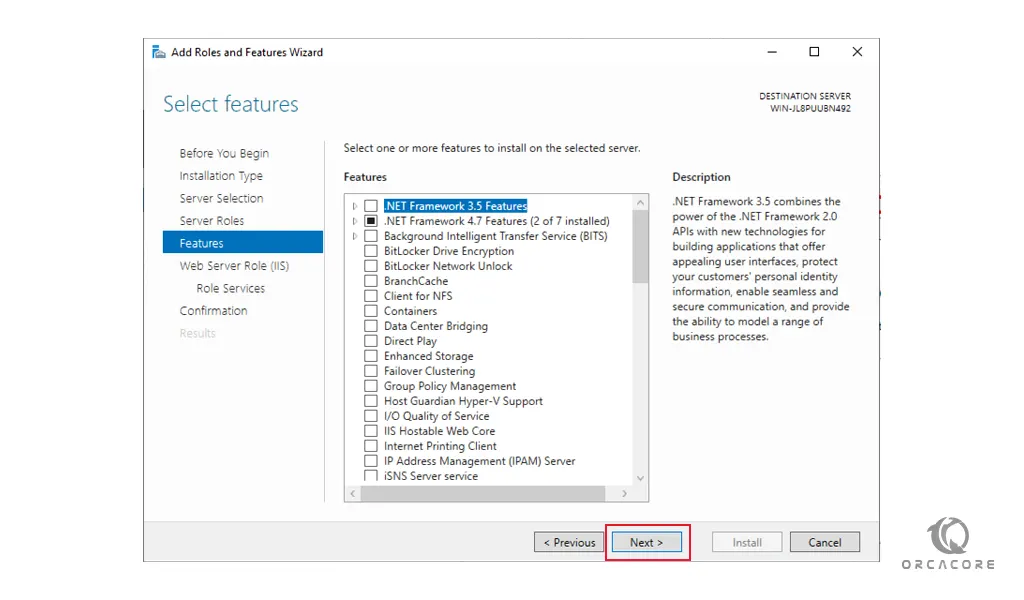1024x600 pixels.
Task: Maximize the wizard window
Action: click(814, 52)
